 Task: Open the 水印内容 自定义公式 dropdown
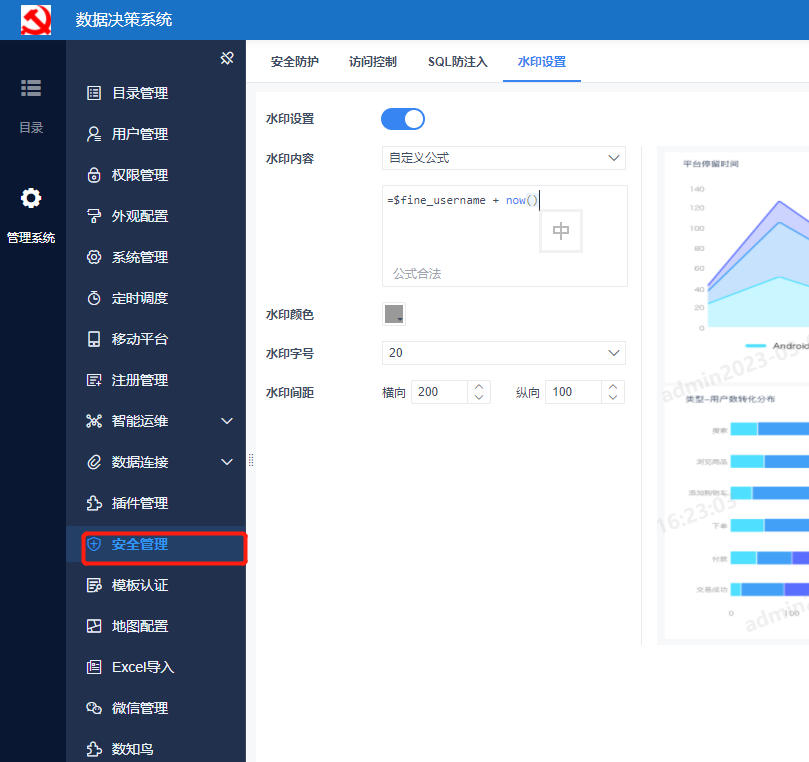504,158
